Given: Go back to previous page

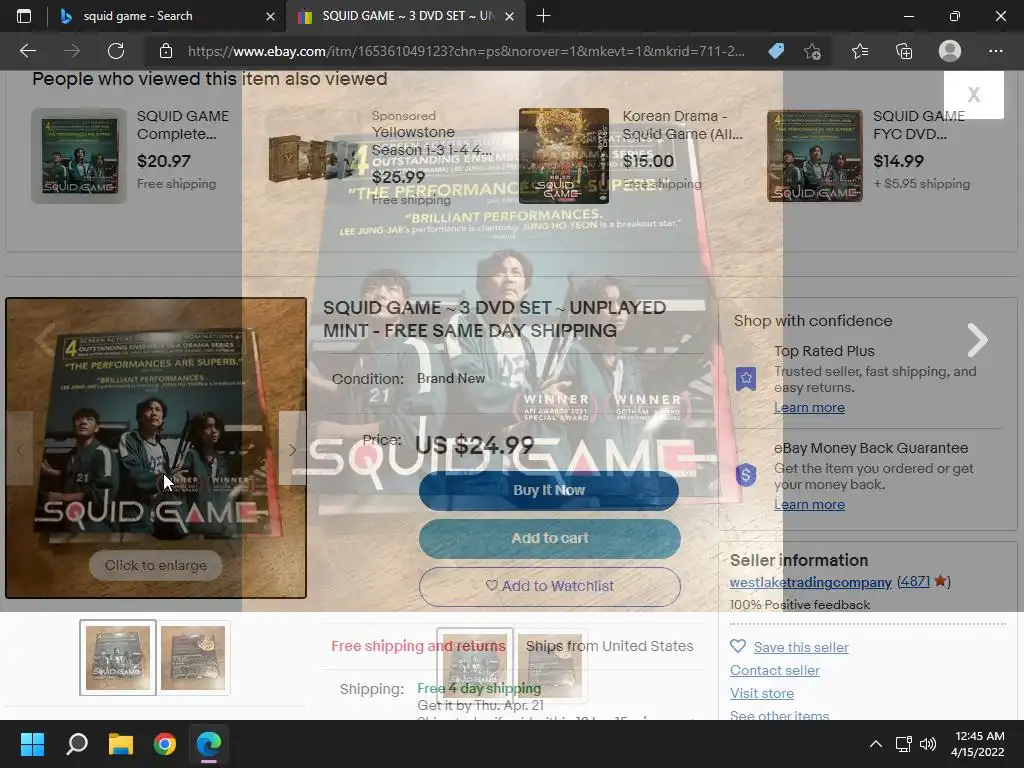Looking at the screenshot, I should pyautogui.click(x=27, y=51).
